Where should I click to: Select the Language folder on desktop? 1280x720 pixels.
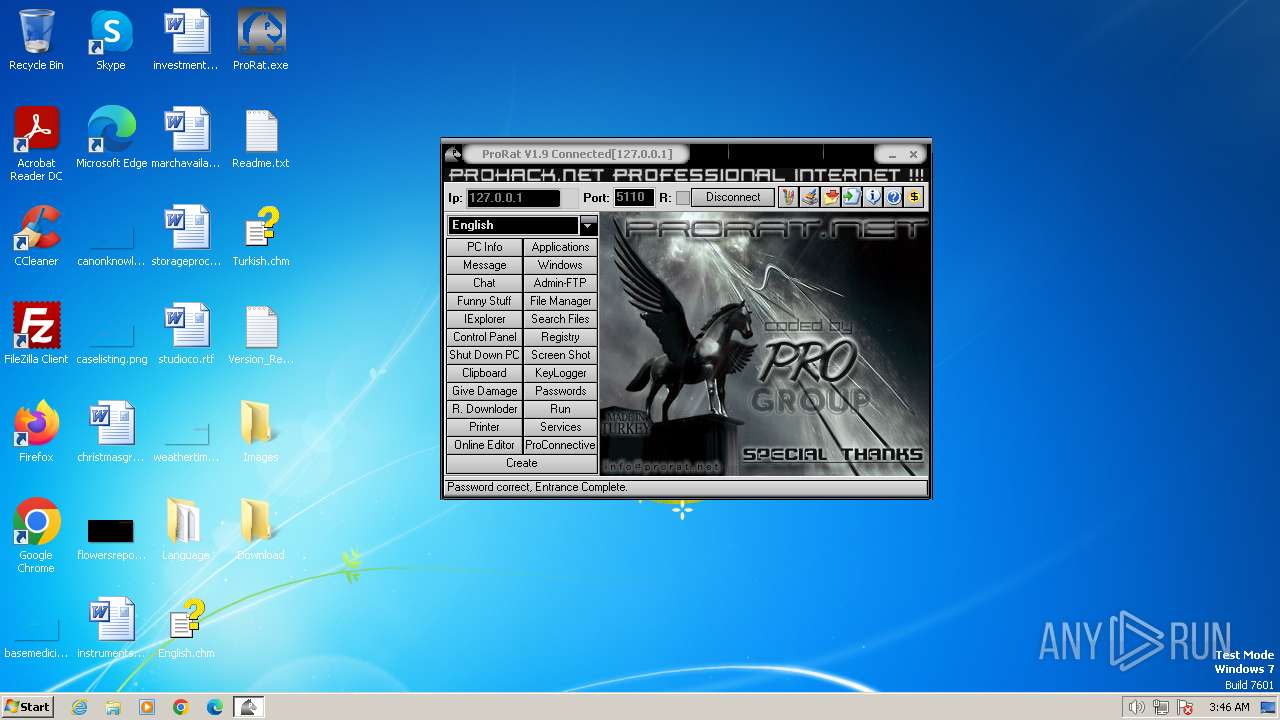pyautogui.click(x=186, y=531)
